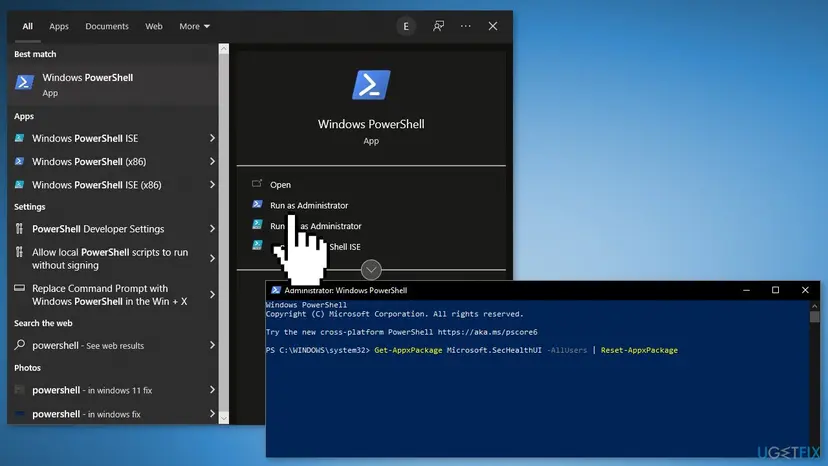Click the Windows PowerShell title in preview pane
This screenshot has height=466, width=828.
pos(371,124)
